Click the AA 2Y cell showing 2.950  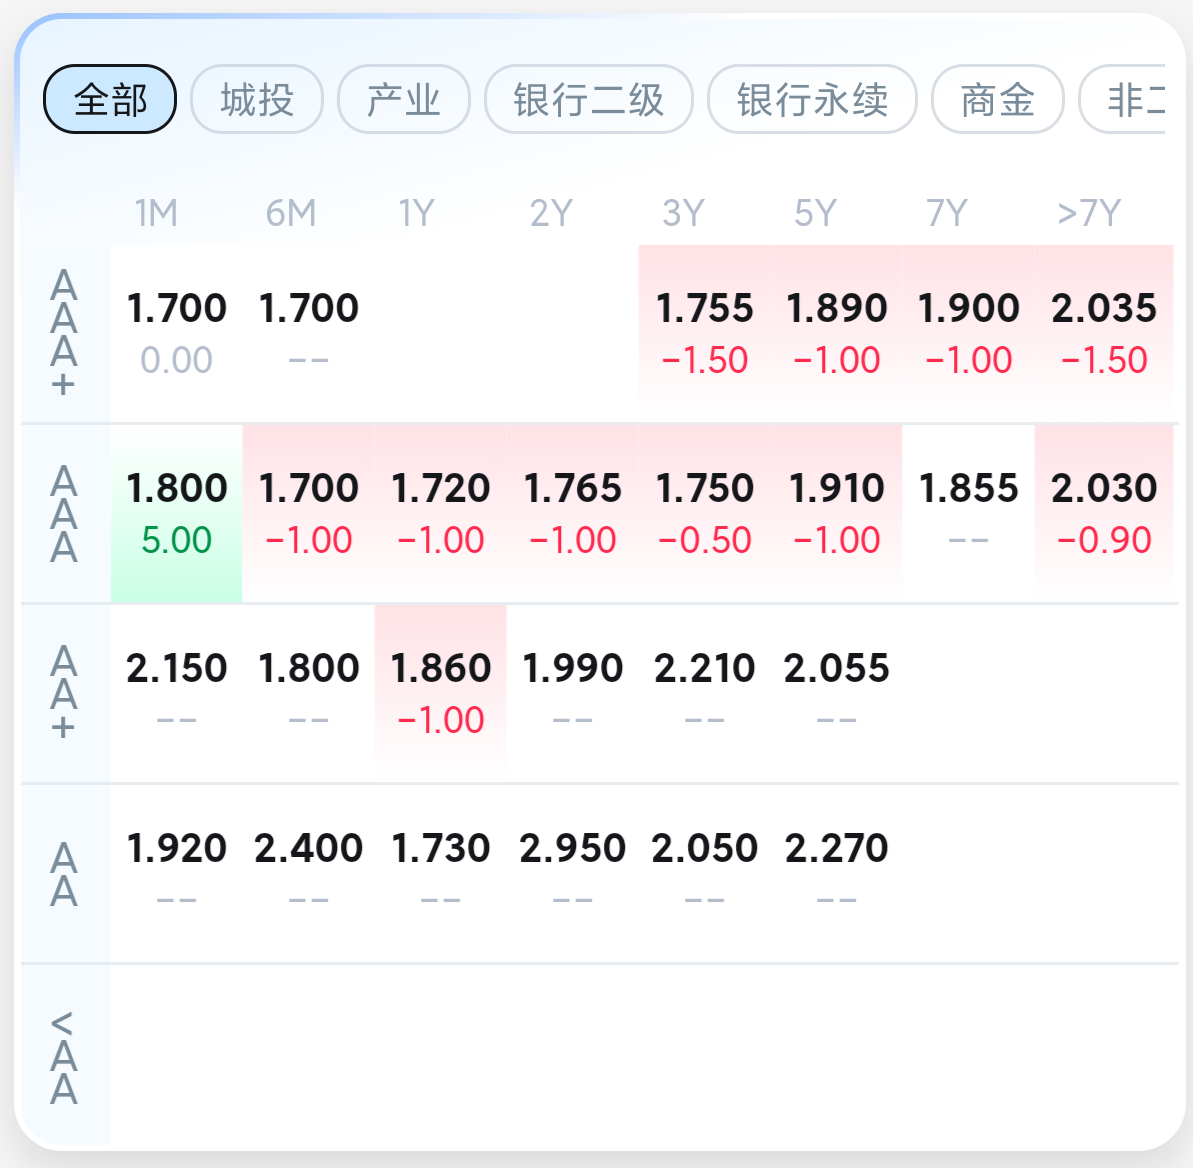point(572,874)
